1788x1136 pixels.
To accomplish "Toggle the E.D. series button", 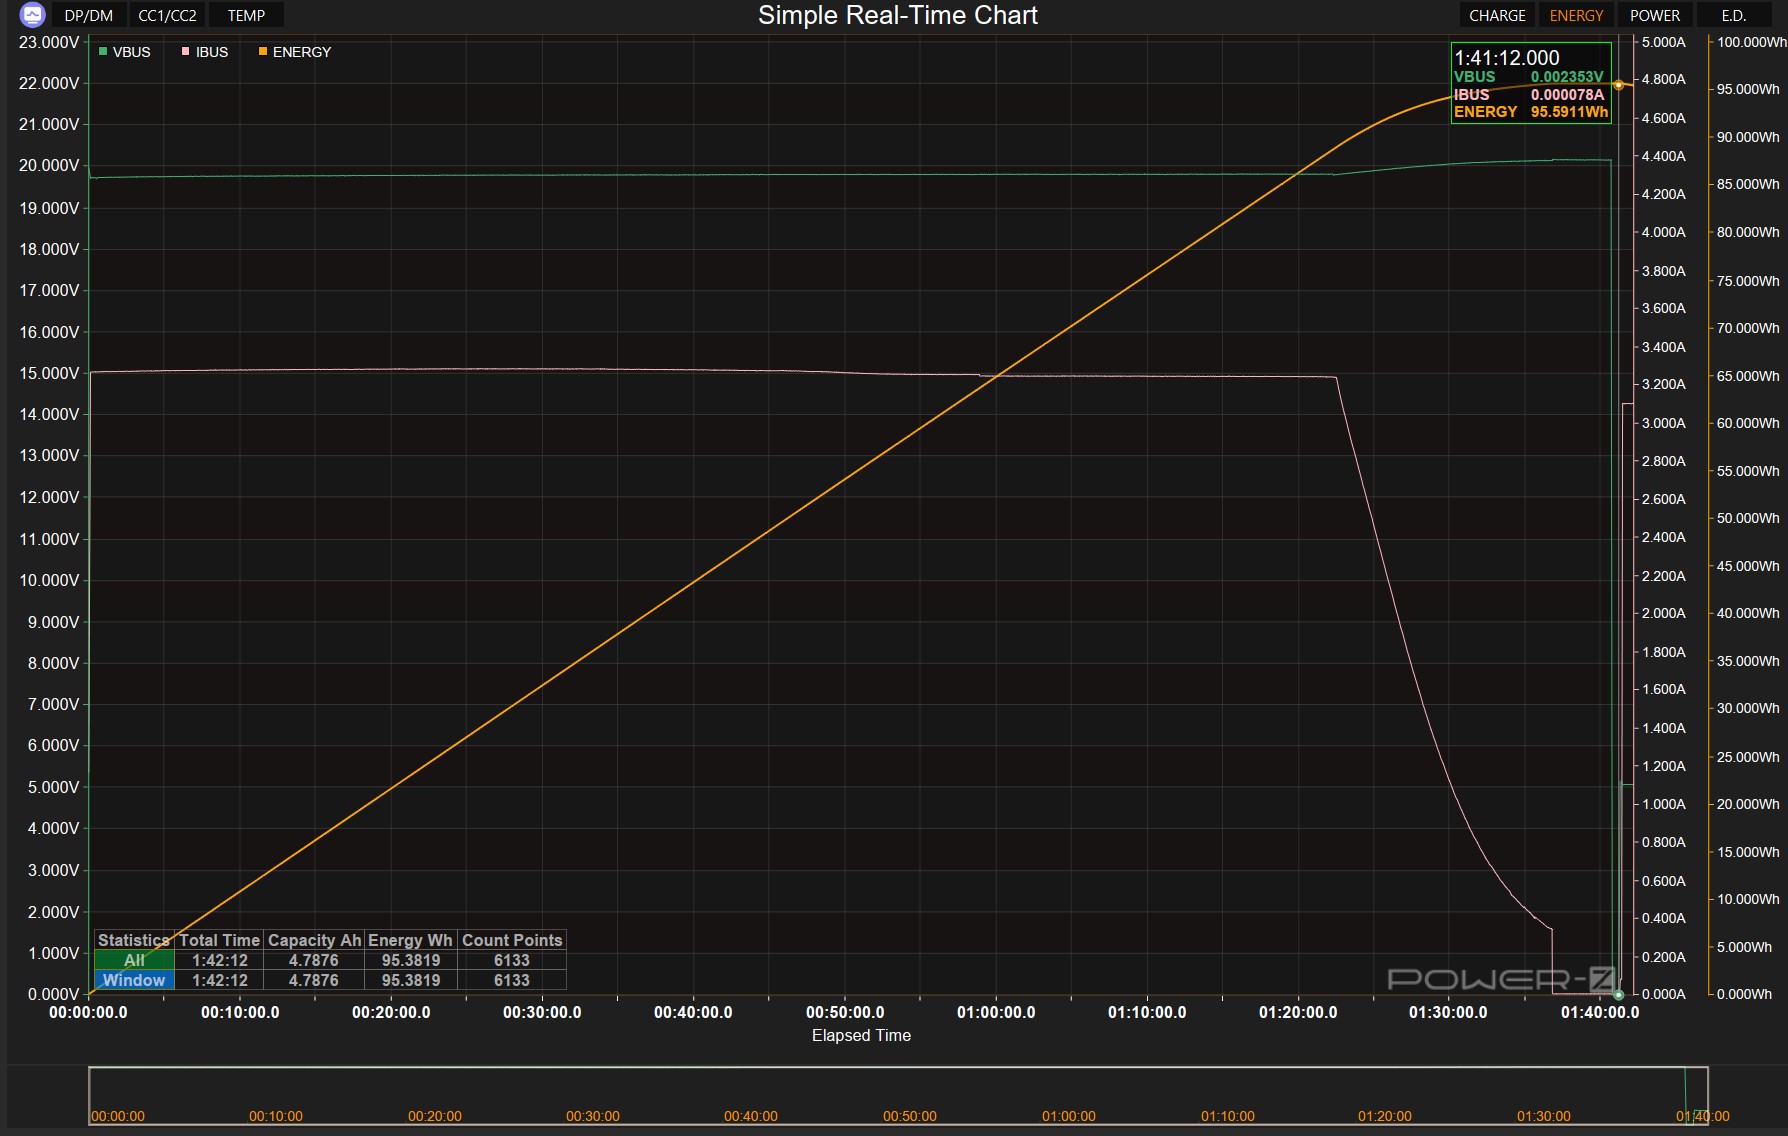I will tap(1734, 15).
